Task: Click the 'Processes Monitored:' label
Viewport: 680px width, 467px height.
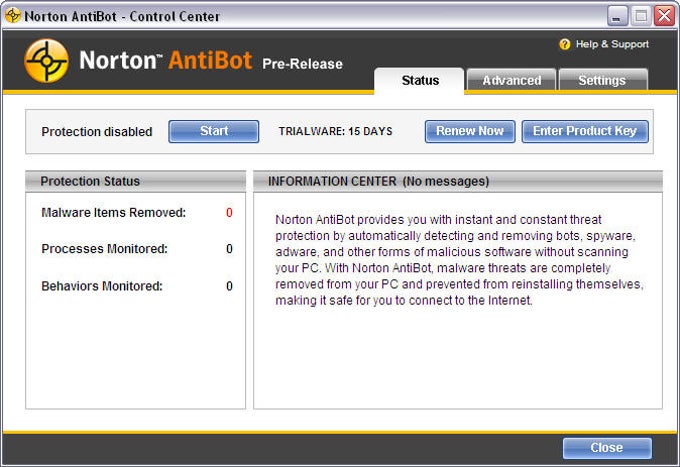Action: [105, 249]
